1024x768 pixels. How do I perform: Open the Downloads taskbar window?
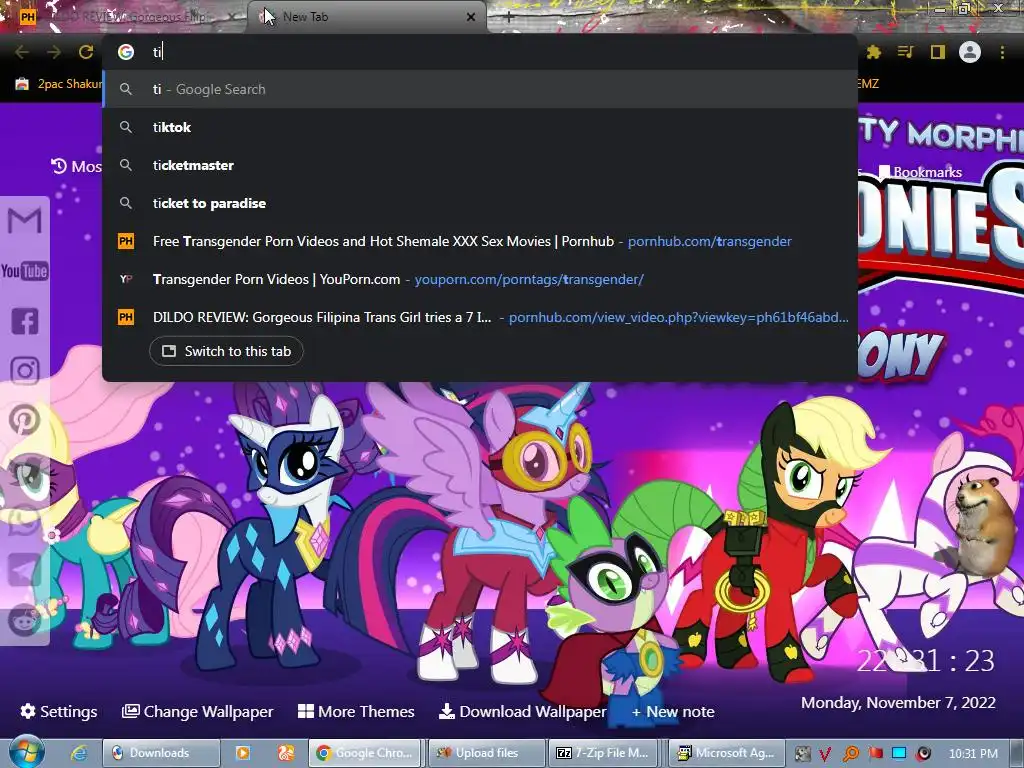(161, 753)
